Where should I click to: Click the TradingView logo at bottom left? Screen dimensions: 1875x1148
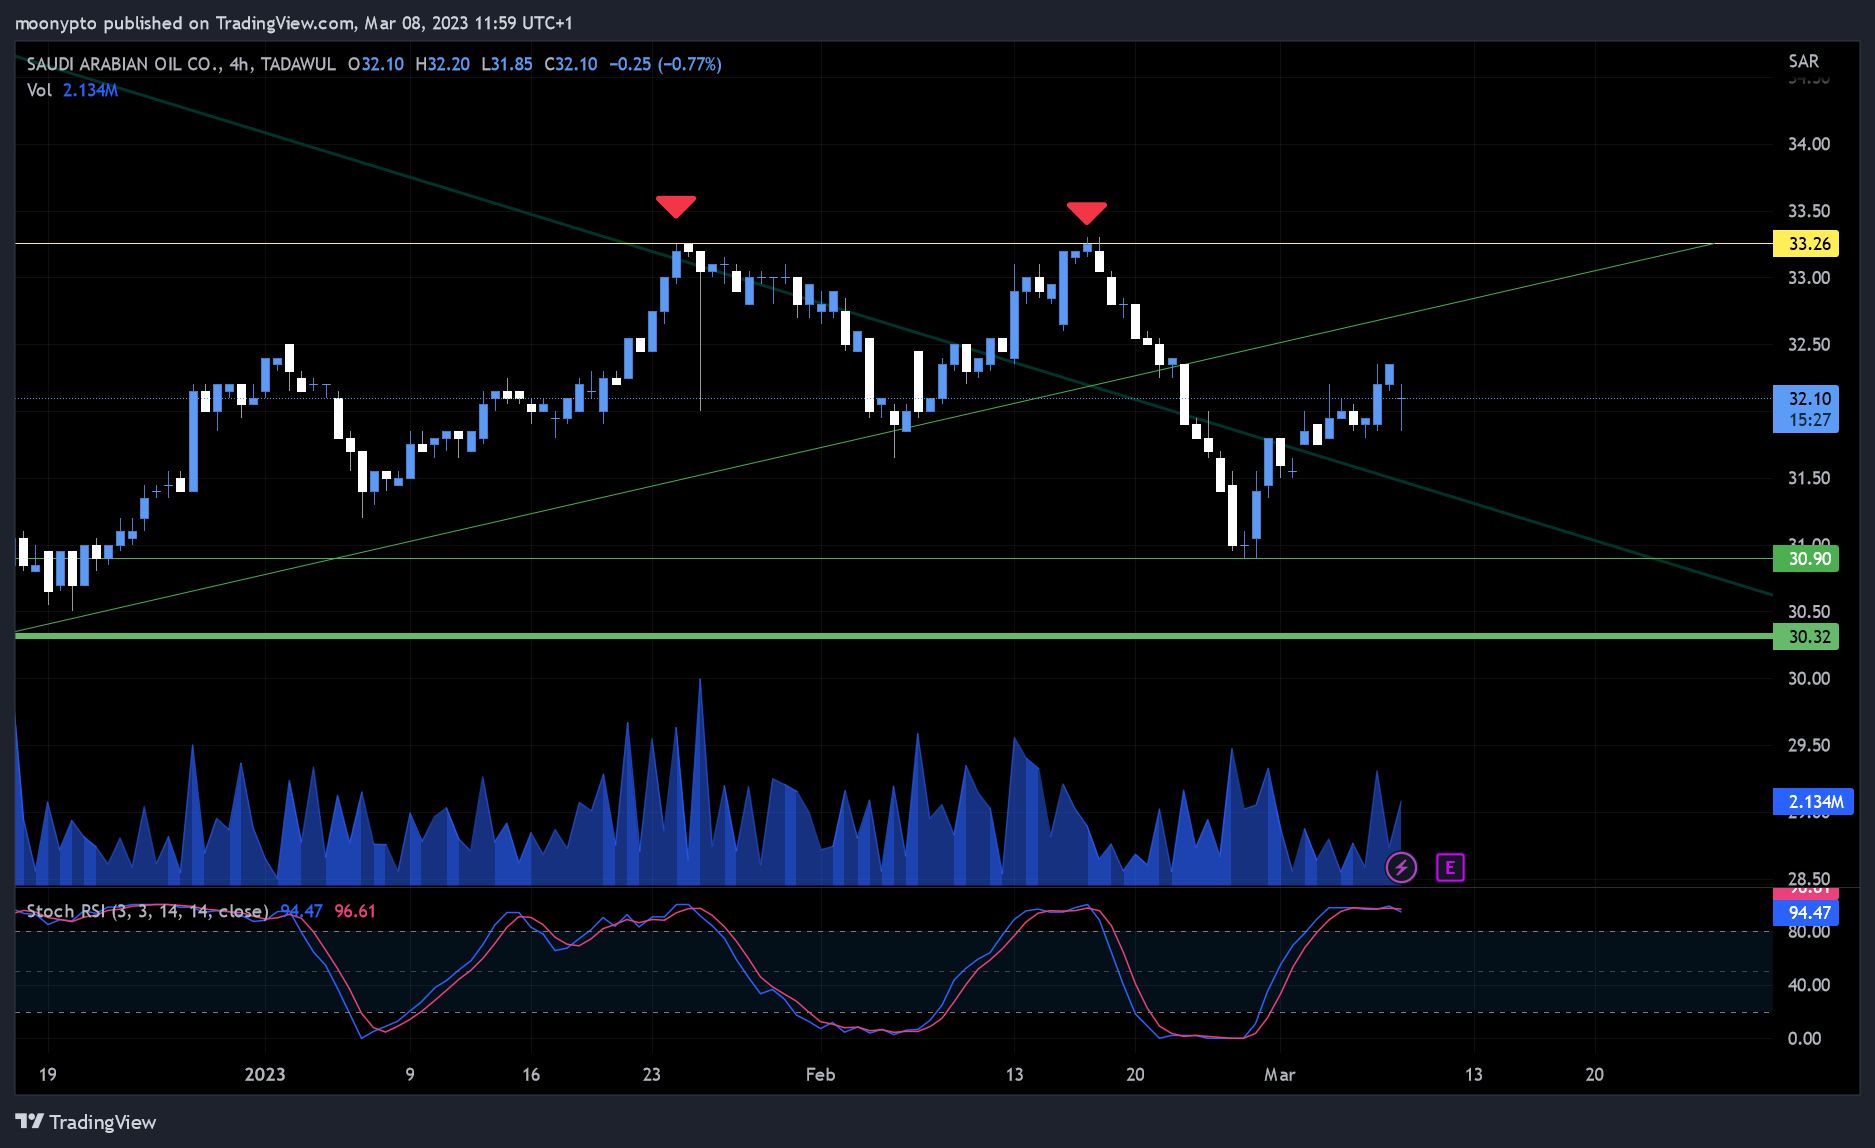point(86,1122)
